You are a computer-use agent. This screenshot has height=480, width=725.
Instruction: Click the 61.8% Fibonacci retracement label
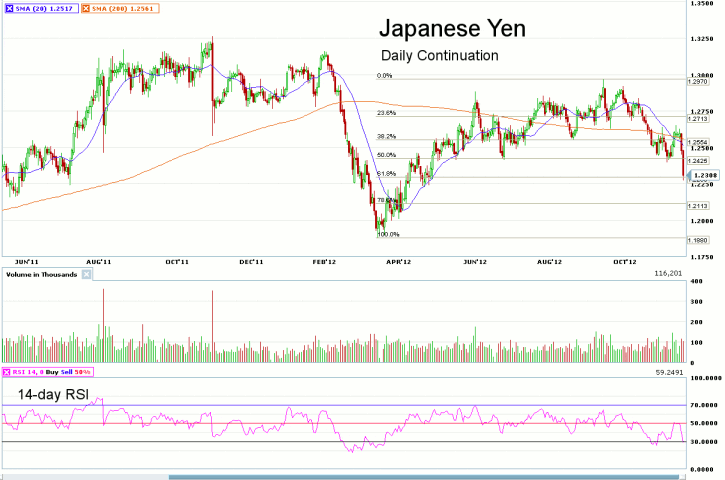pyautogui.click(x=386, y=174)
